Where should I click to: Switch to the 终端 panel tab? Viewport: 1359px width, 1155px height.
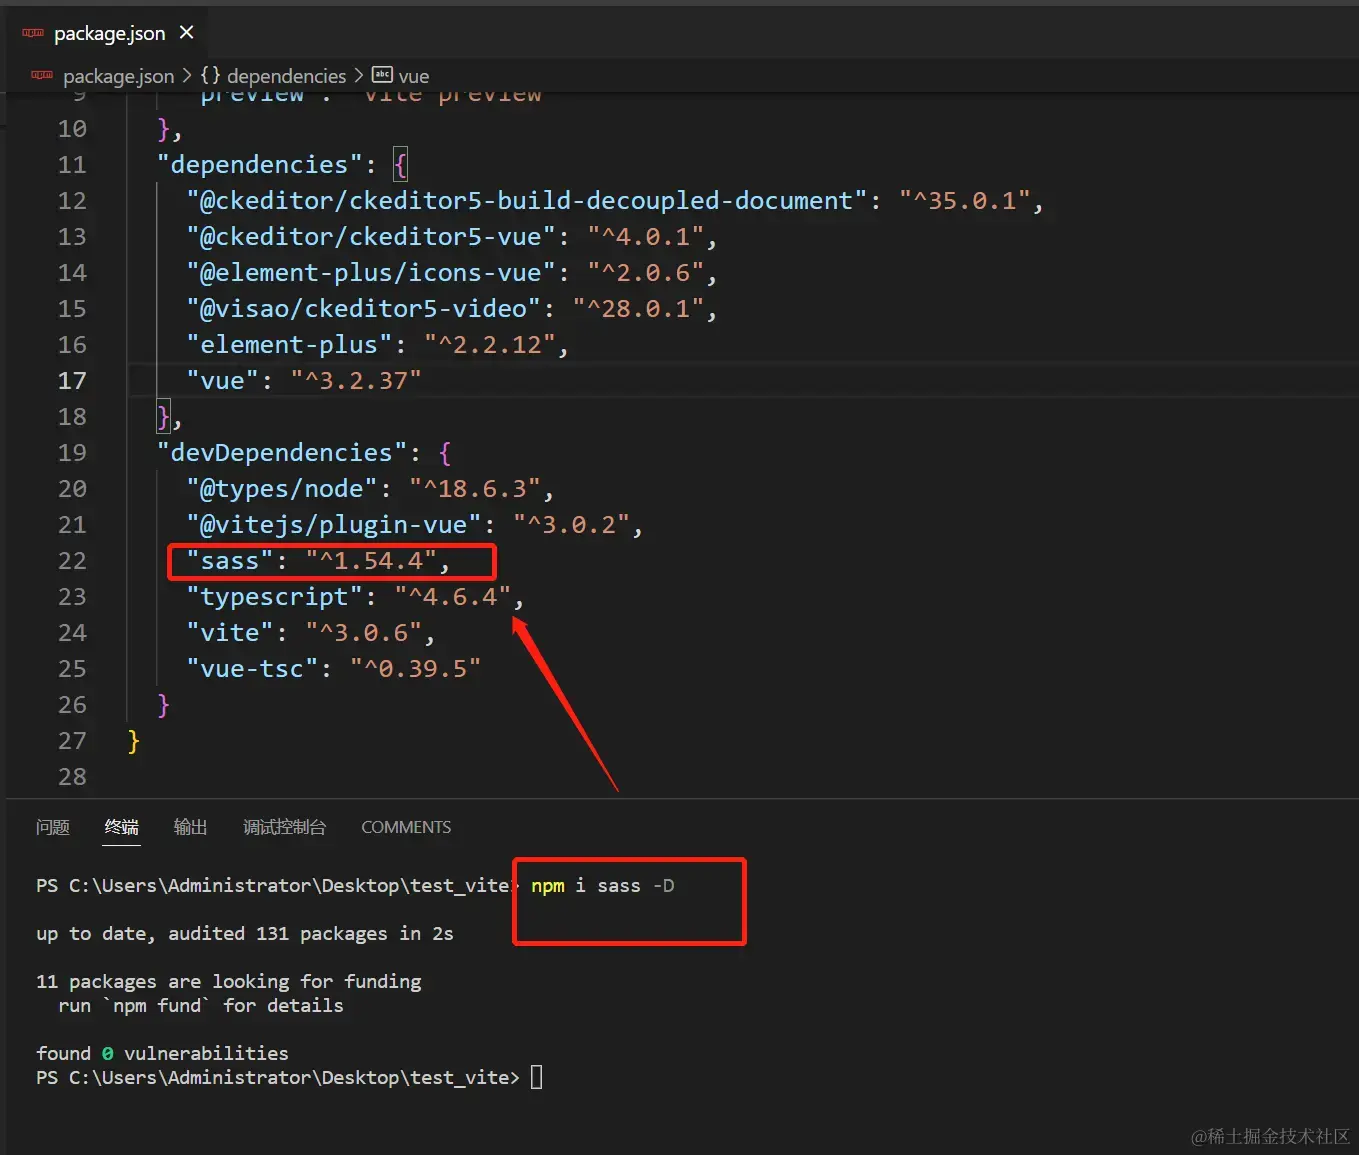pos(122,827)
